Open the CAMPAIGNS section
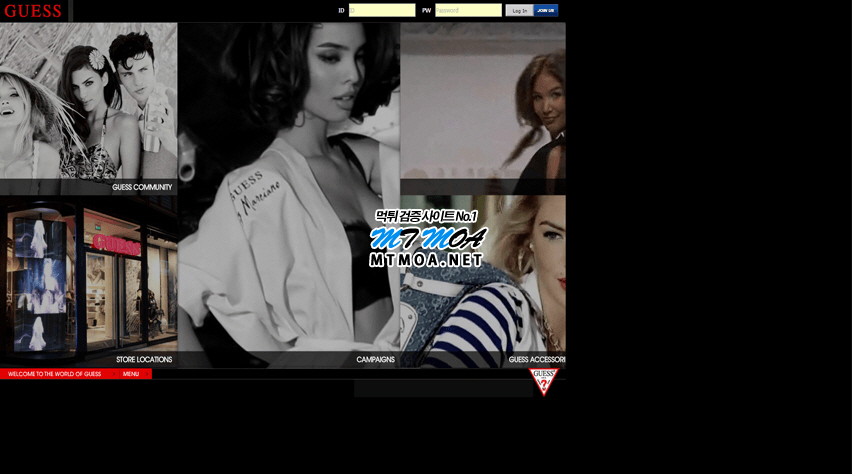This screenshot has width=852, height=474. coord(375,359)
